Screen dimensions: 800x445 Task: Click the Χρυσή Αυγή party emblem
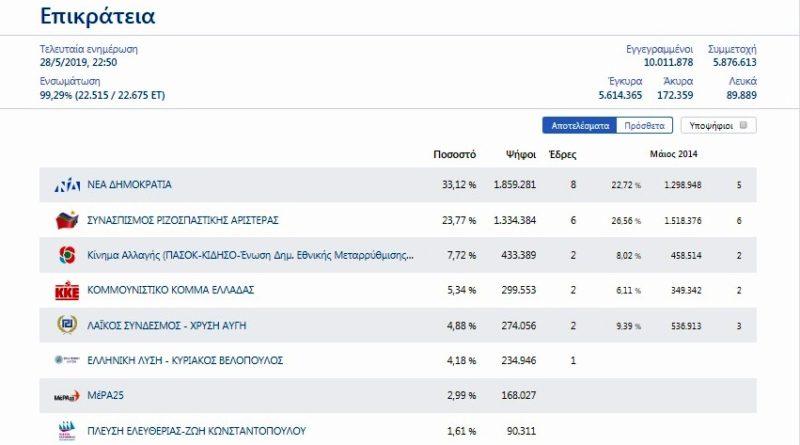(66, 325)
